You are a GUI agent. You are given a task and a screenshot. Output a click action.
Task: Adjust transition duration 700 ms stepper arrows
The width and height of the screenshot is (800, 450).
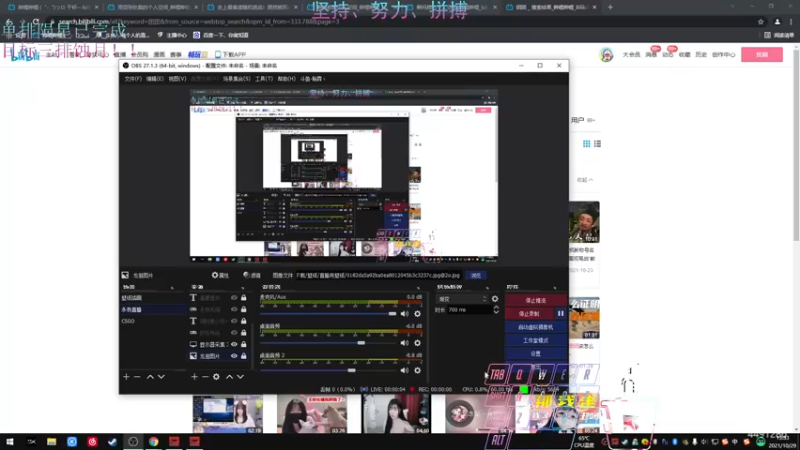pyautogui.click(x=496, y=310)
